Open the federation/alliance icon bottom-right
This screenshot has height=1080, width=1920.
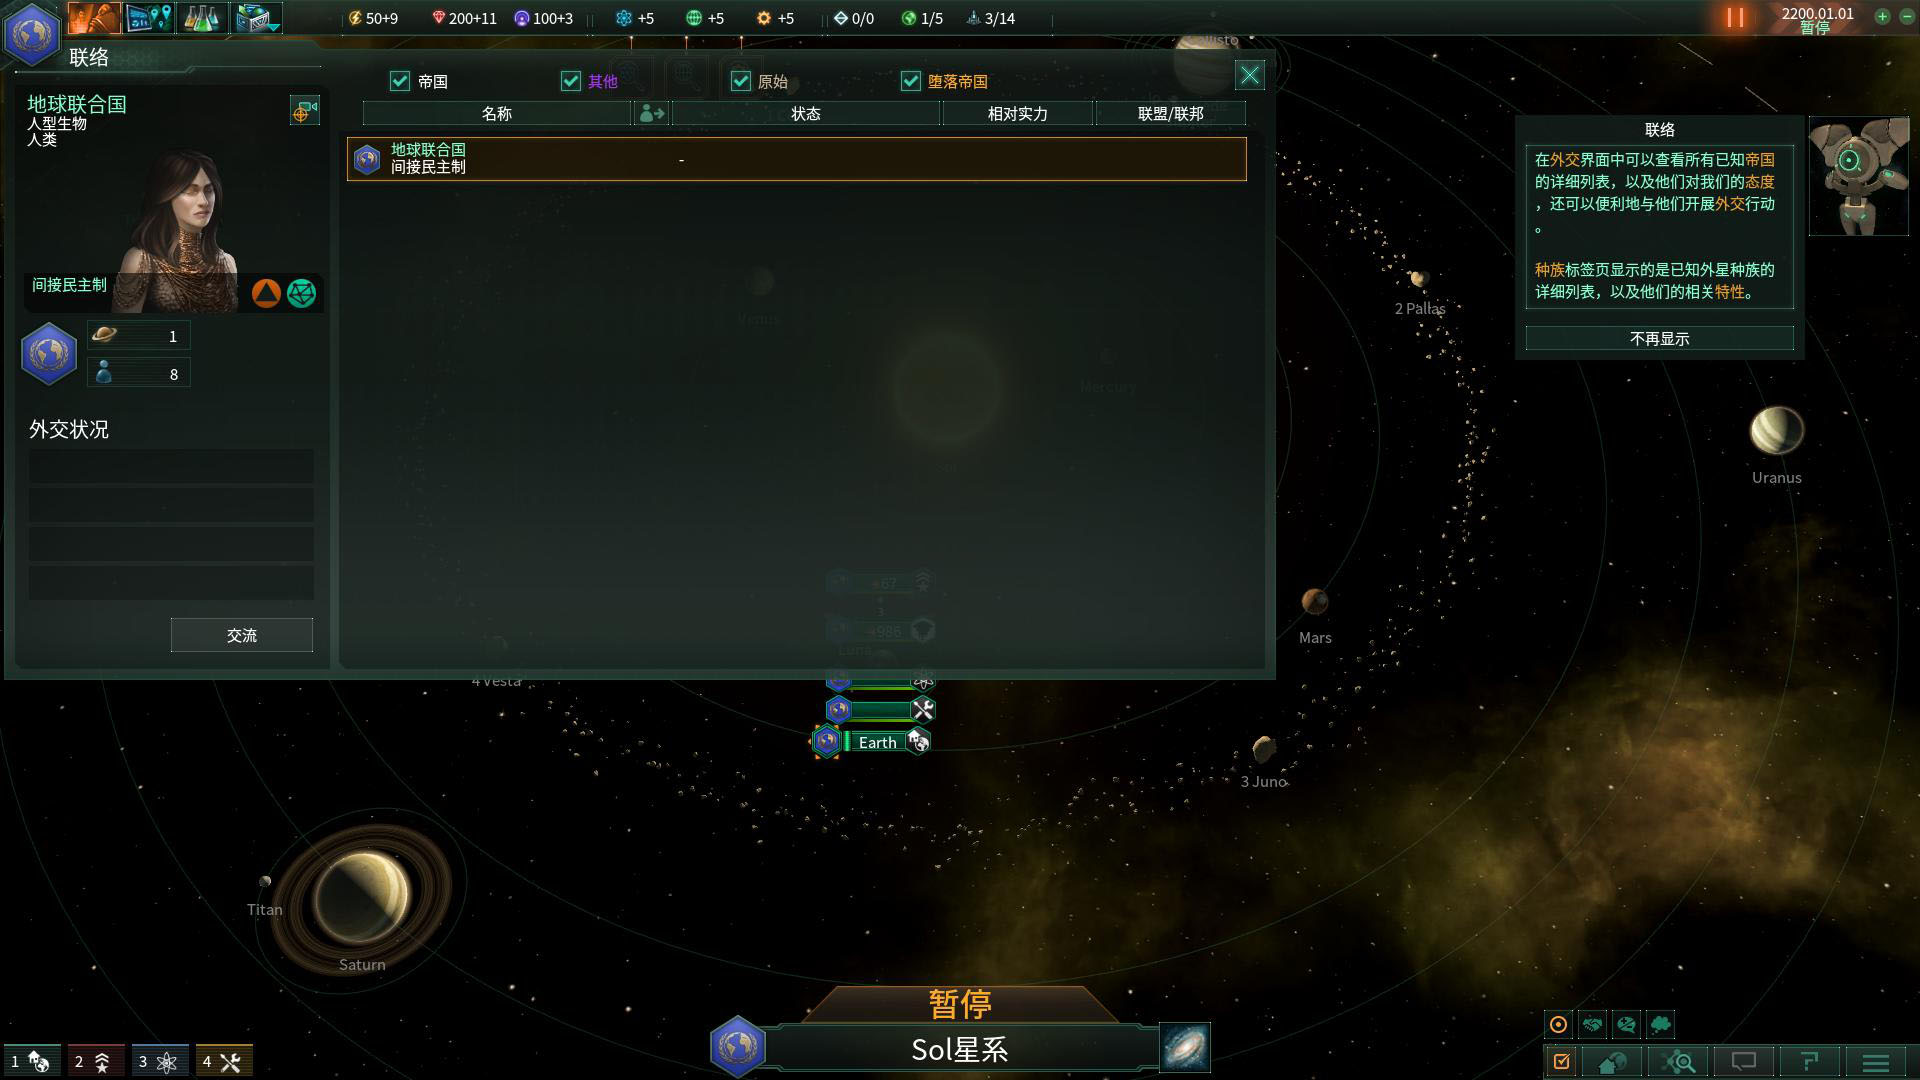(x=1593, y=1025)
